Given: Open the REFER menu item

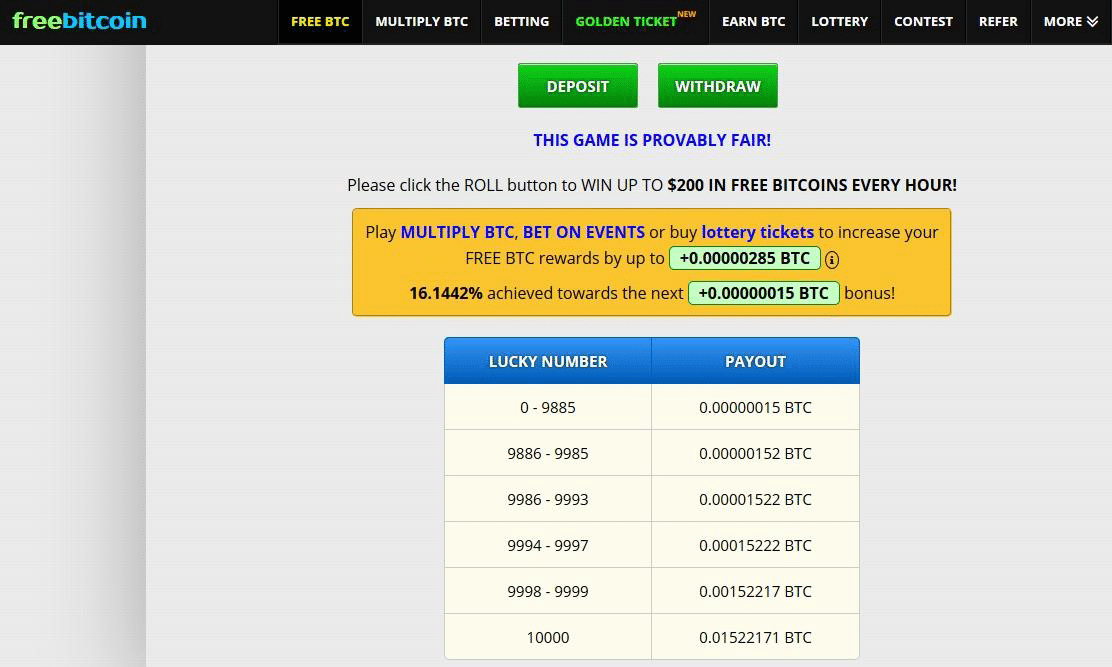Looking at the screenshot, I should click(998, 22).
